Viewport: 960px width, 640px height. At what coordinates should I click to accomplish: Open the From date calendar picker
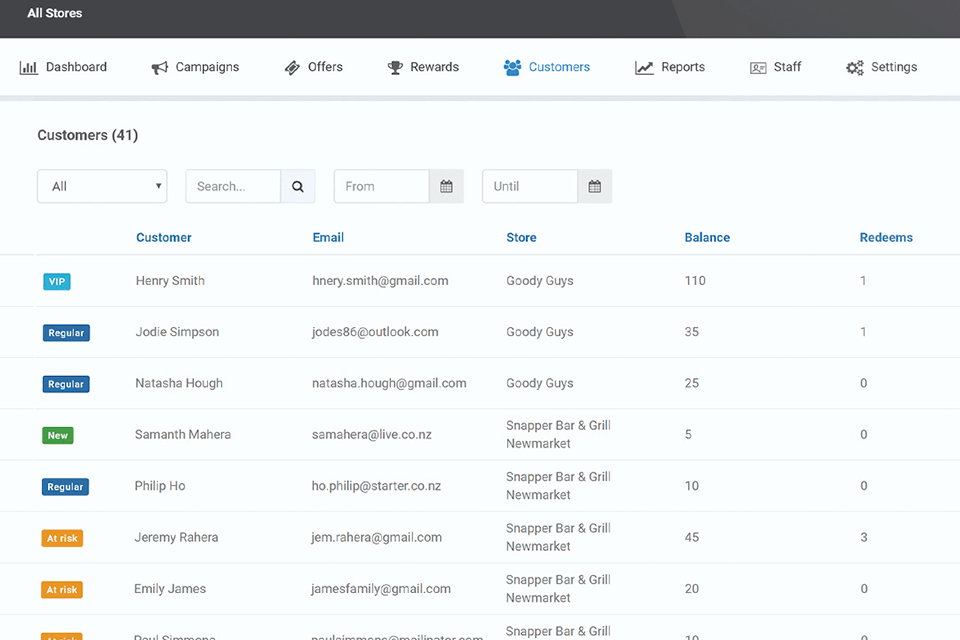446,186
